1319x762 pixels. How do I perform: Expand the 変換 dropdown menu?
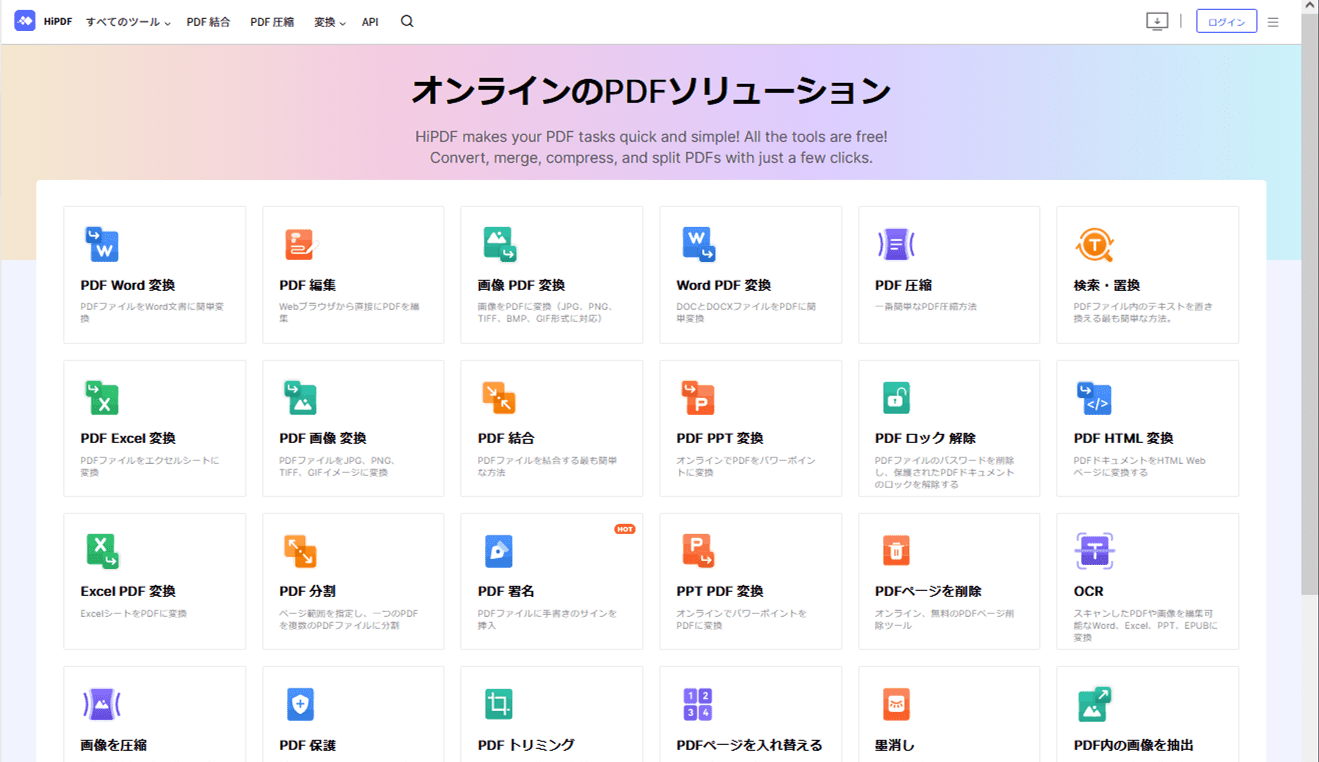[x=330, y=22]
